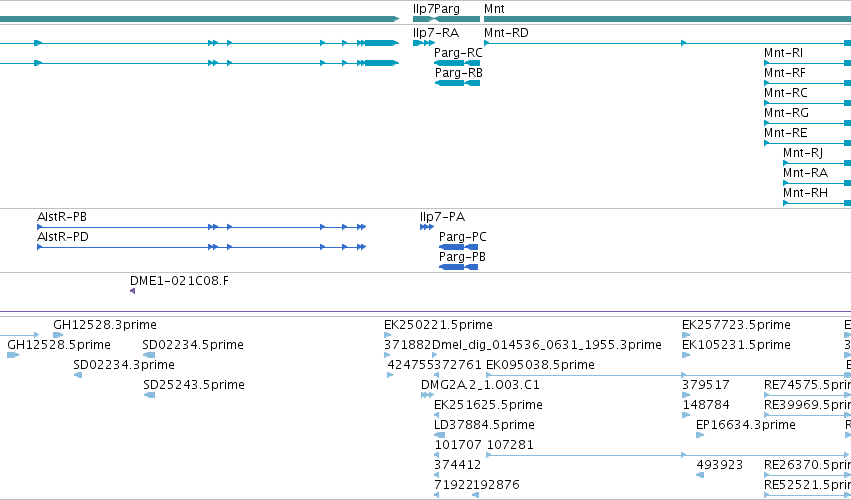Select the RE52521.5prime EST

[807, 485]
